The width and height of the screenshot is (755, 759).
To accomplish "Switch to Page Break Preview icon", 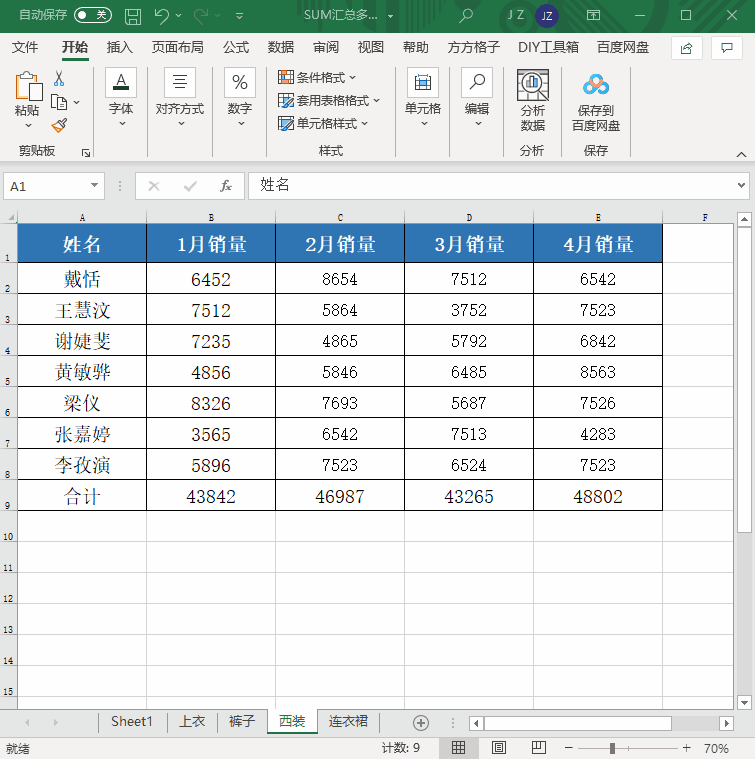I will tap(539, 748).
